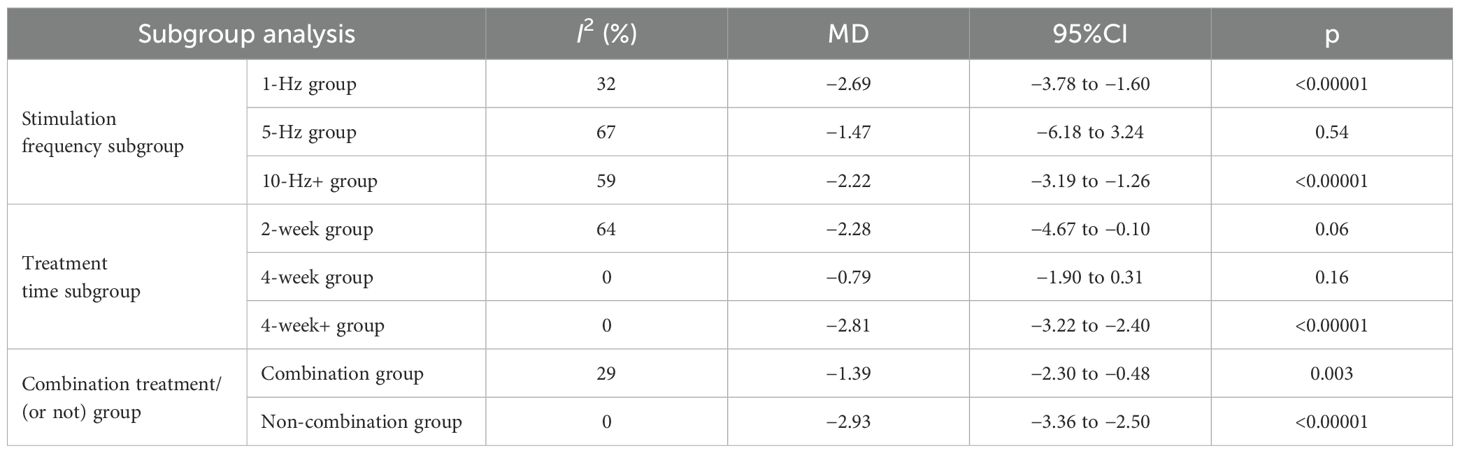This screenshot has height=453, width=1460.
Task: Click the p value 0.003
Action: [x=1331, y=374]
